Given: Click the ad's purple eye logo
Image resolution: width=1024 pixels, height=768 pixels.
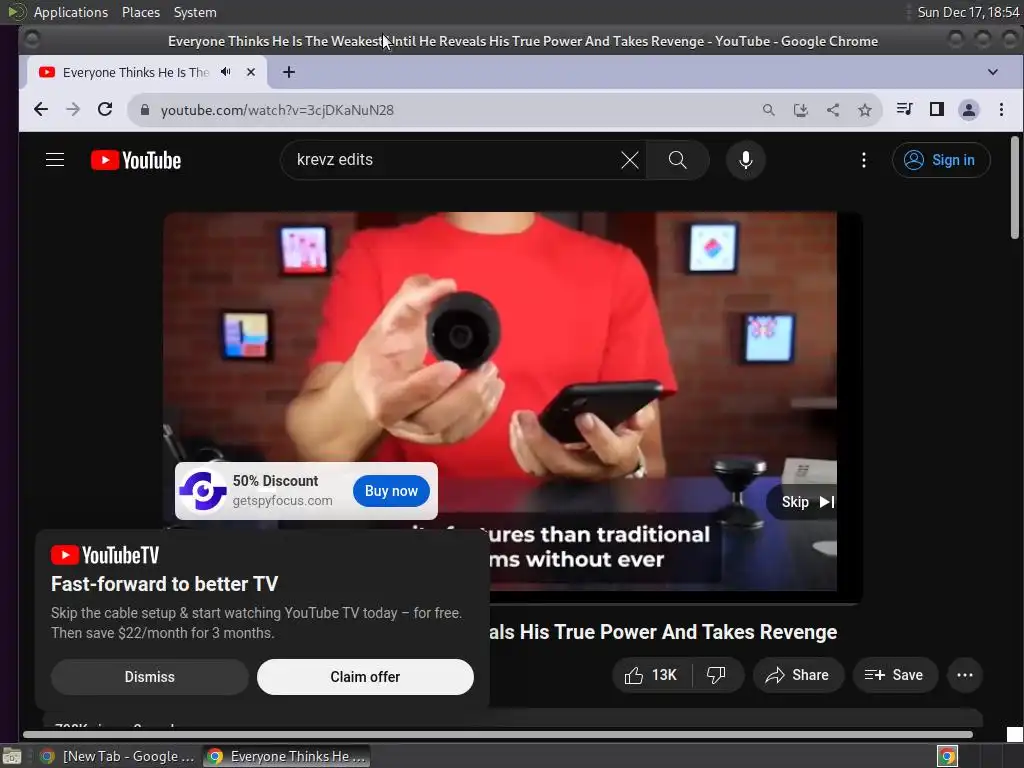Looking at the screenshot, I should 203,491.
